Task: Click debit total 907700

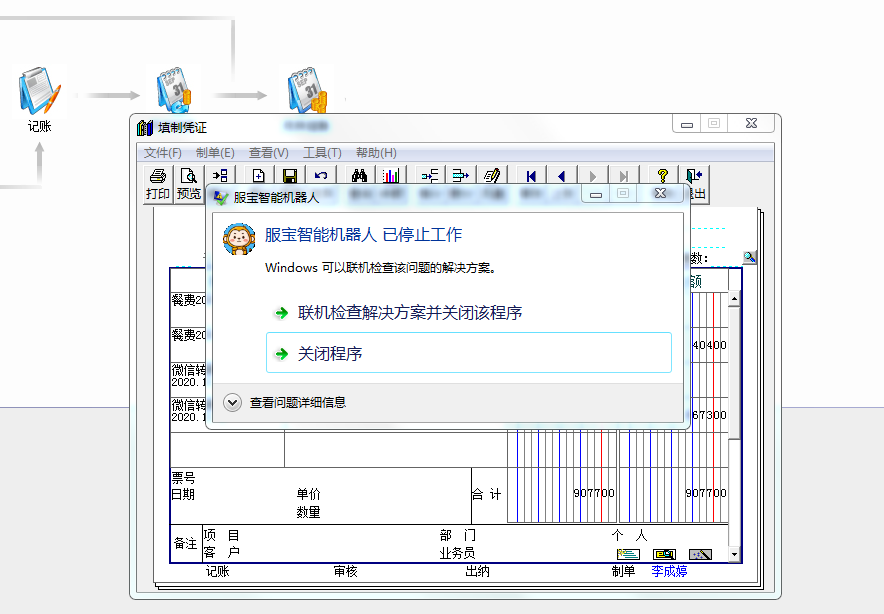Action: coord(594,493)
